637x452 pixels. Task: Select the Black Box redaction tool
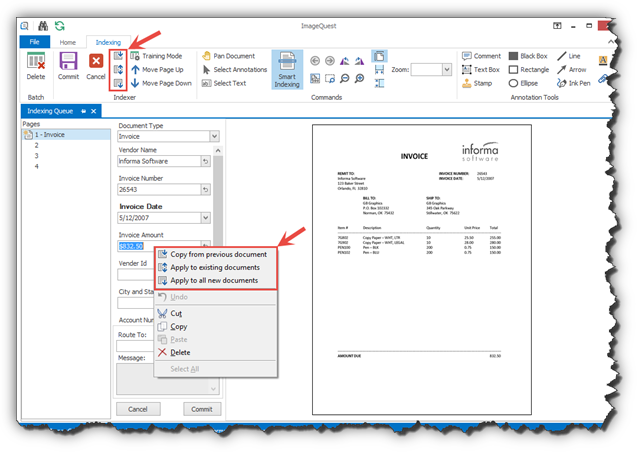point(528,56)
